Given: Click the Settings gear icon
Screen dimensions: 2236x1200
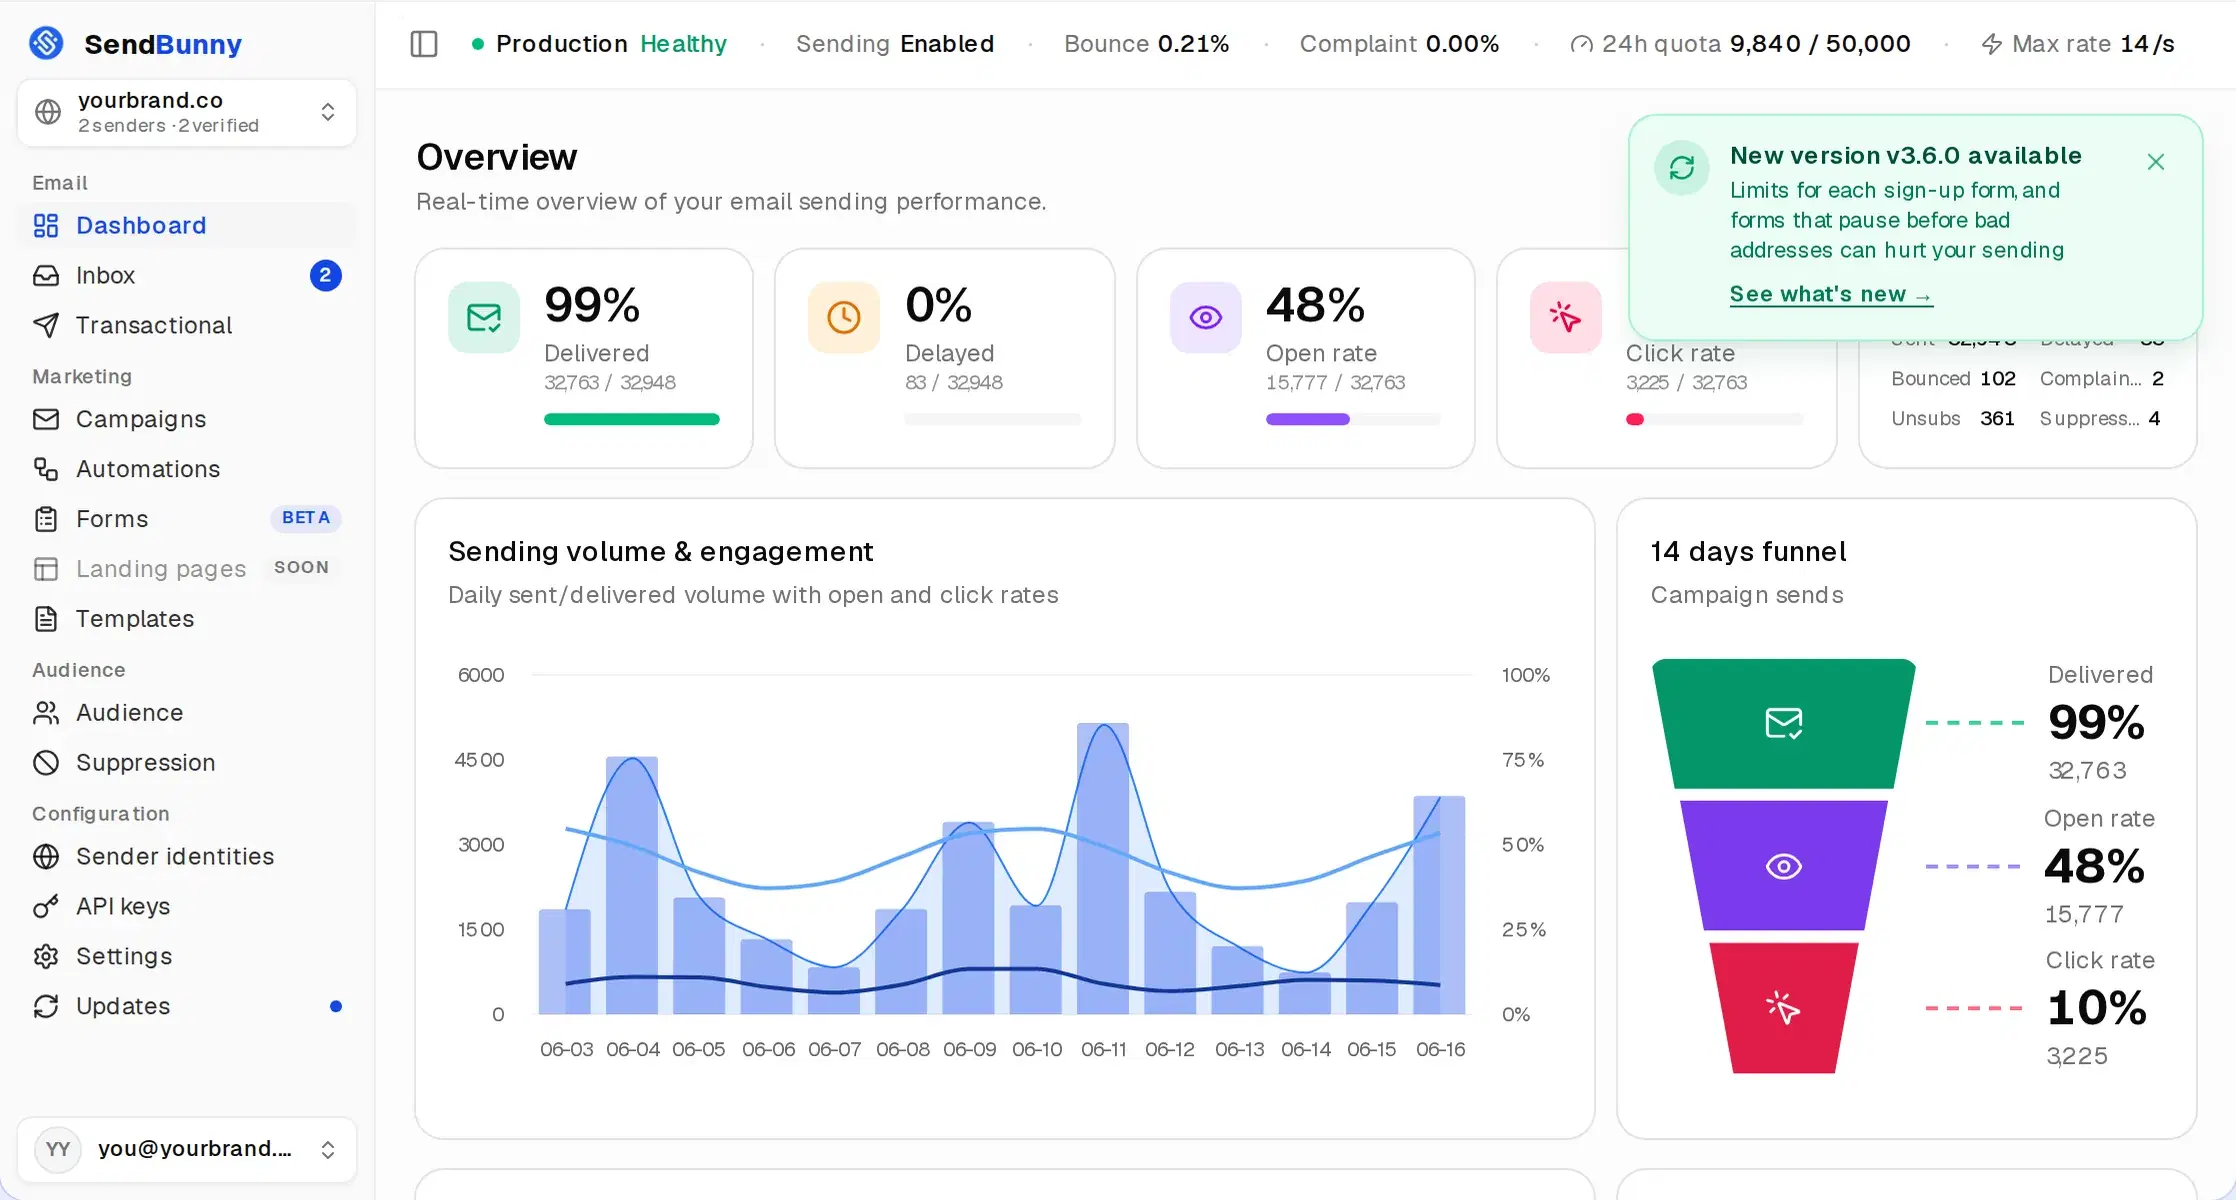Looking at the screenshot, I should point(46,957).
